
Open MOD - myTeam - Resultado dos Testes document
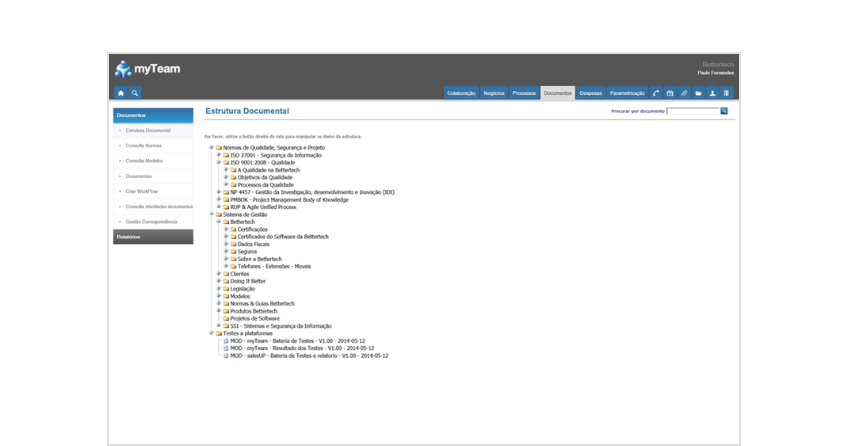click(x=301, y=348)
